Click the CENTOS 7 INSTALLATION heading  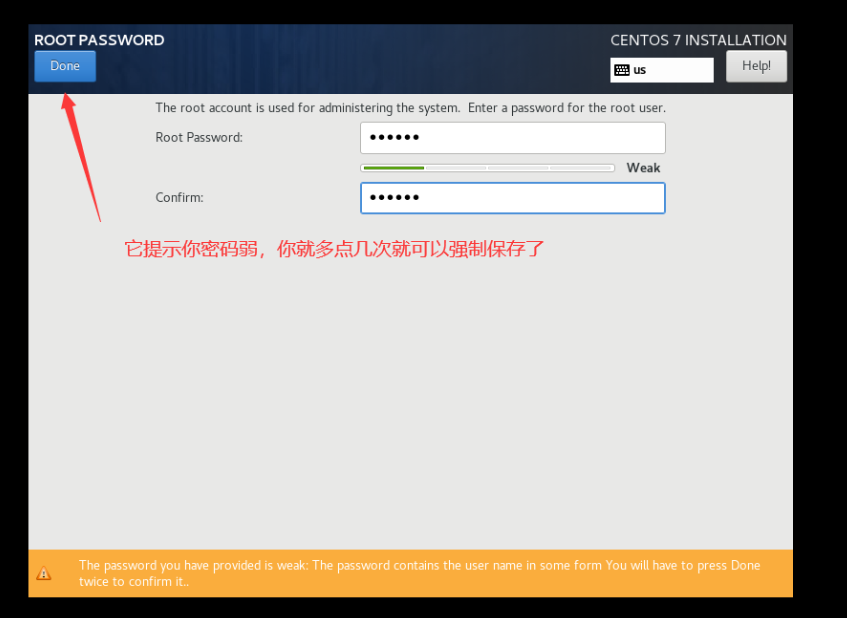698,40
